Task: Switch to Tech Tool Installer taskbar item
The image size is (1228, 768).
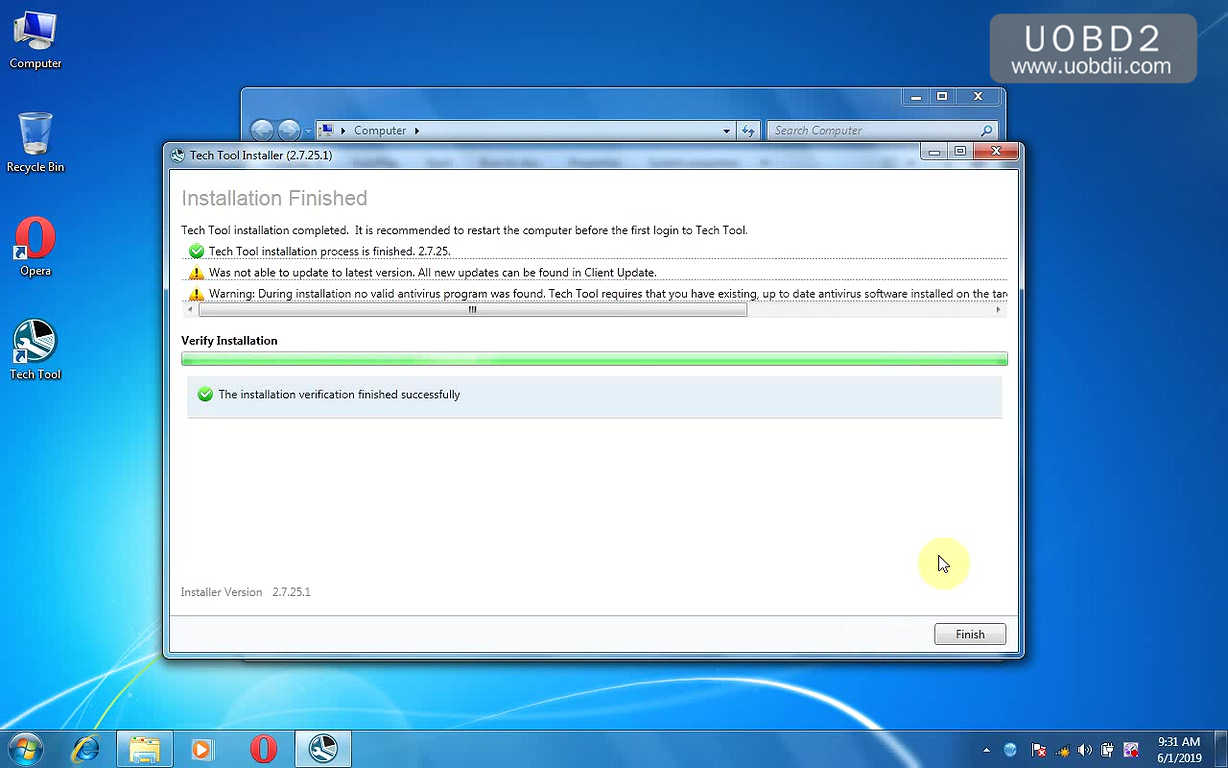Action: (323, 748)
